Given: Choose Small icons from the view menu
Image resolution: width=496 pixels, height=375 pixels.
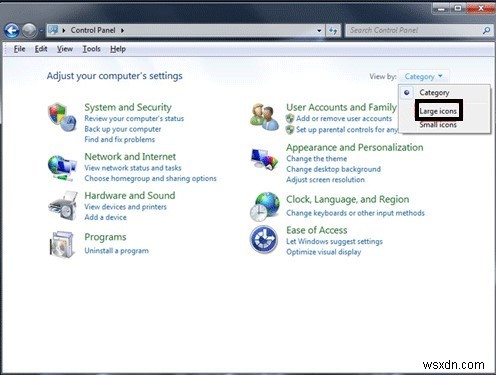Looking at the screenshot, I should pyautogui.click(x=438, y=125).
